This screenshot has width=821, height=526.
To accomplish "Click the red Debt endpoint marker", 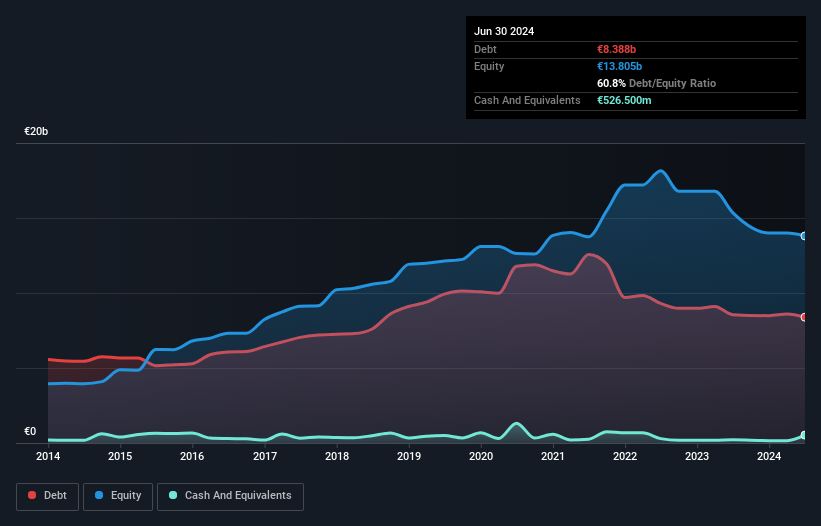I will click(x=804, y=317).
